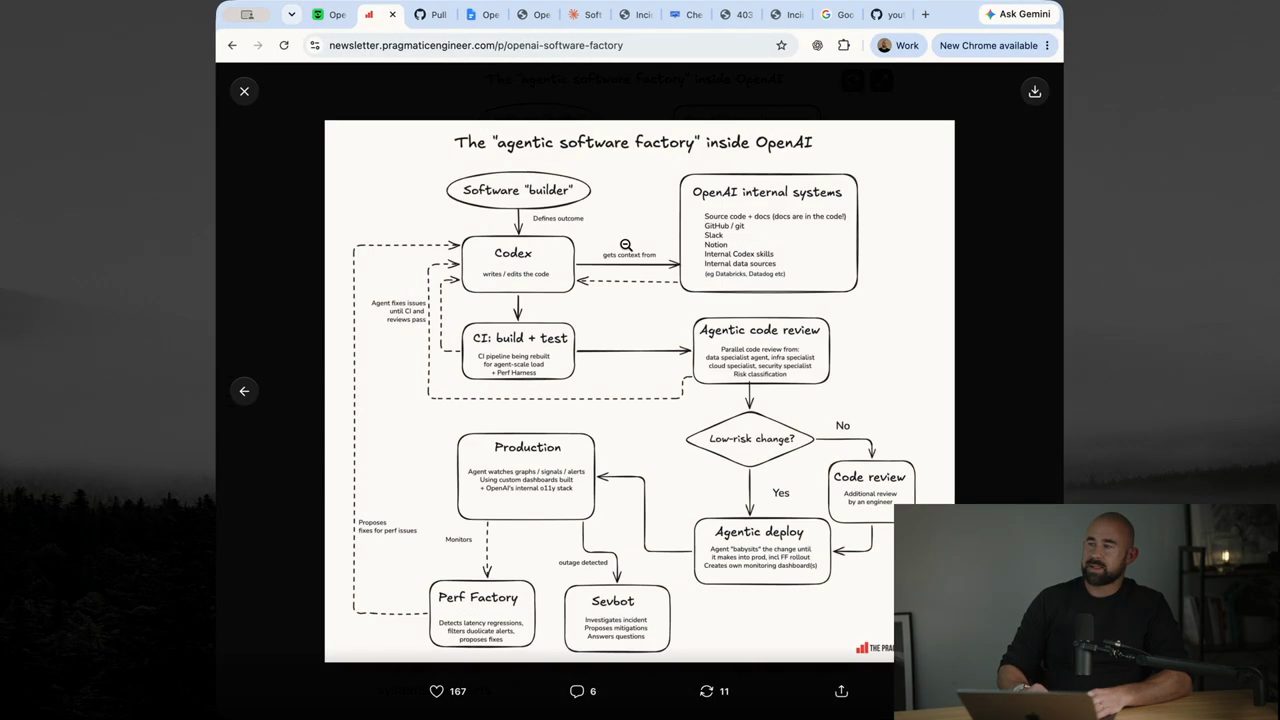Download the diagram image
1280x720 pixels.
pos(1035,91)
